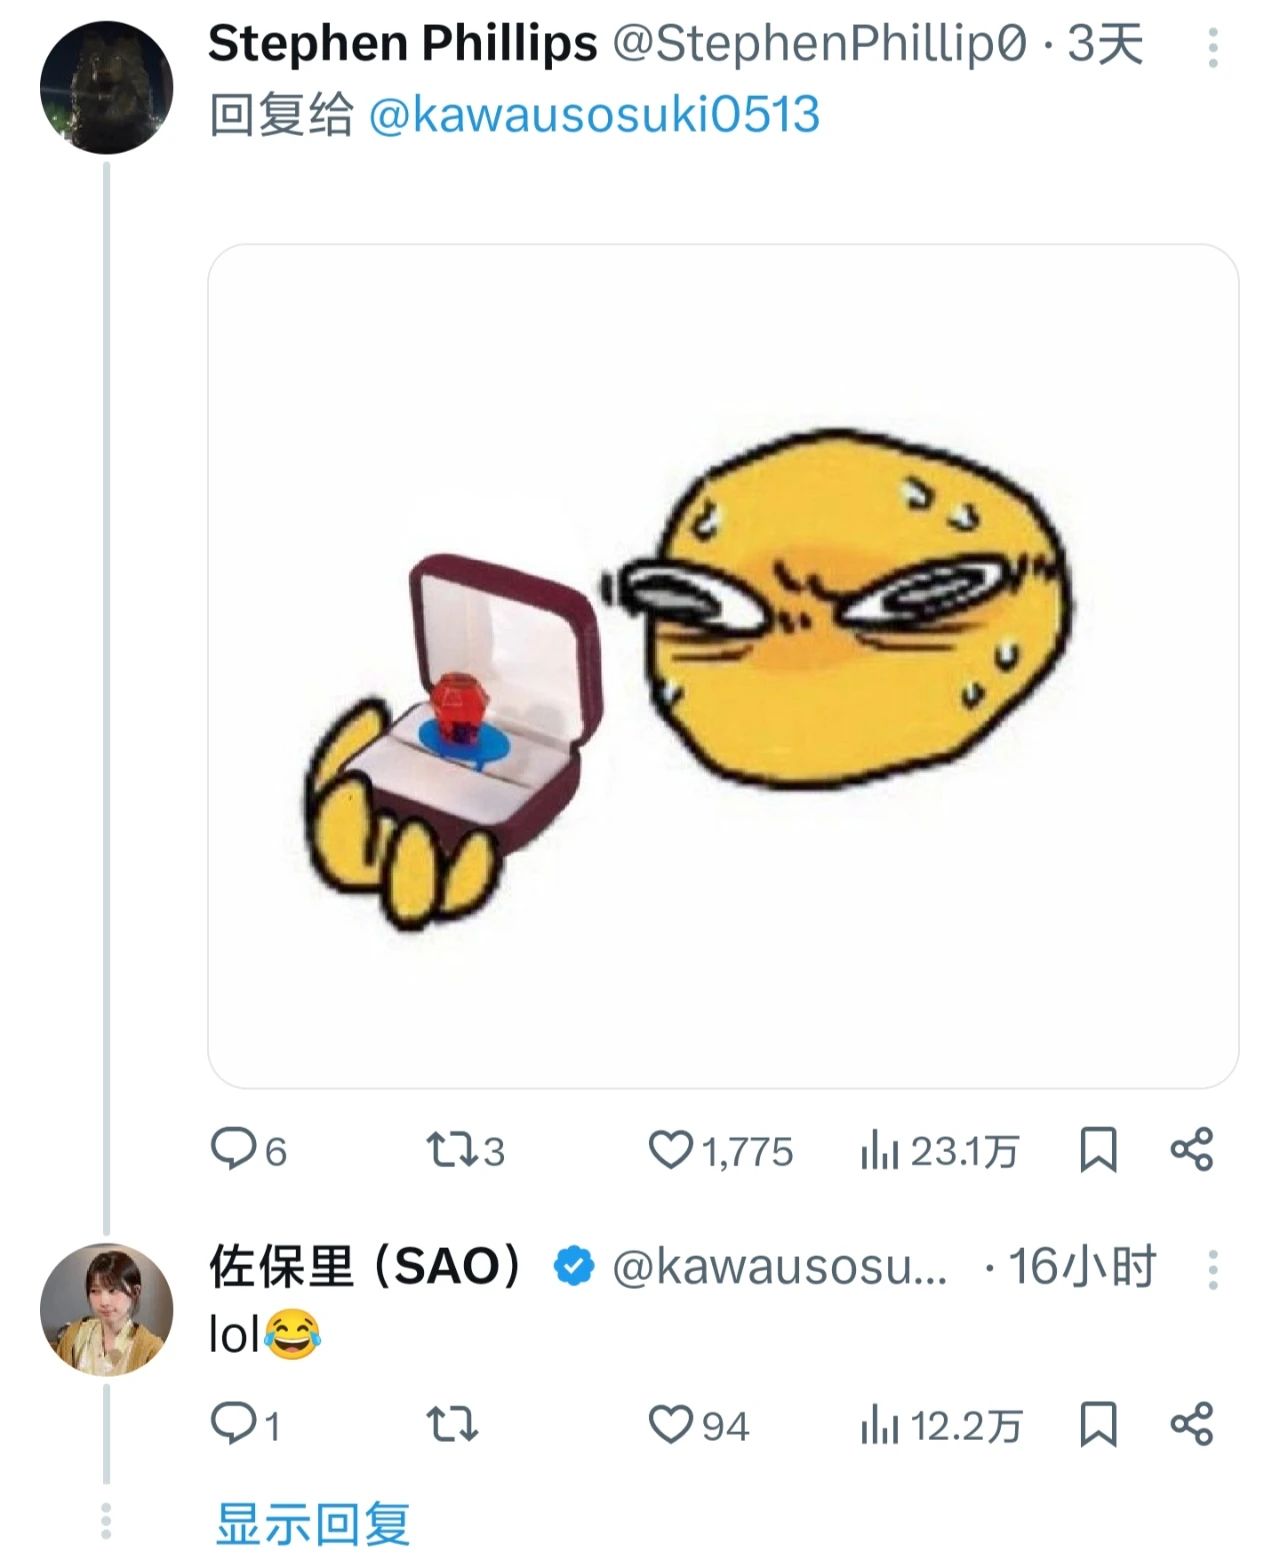Retweet SAO's lol reply
1280x1559 pixels.
[451, 1423]
